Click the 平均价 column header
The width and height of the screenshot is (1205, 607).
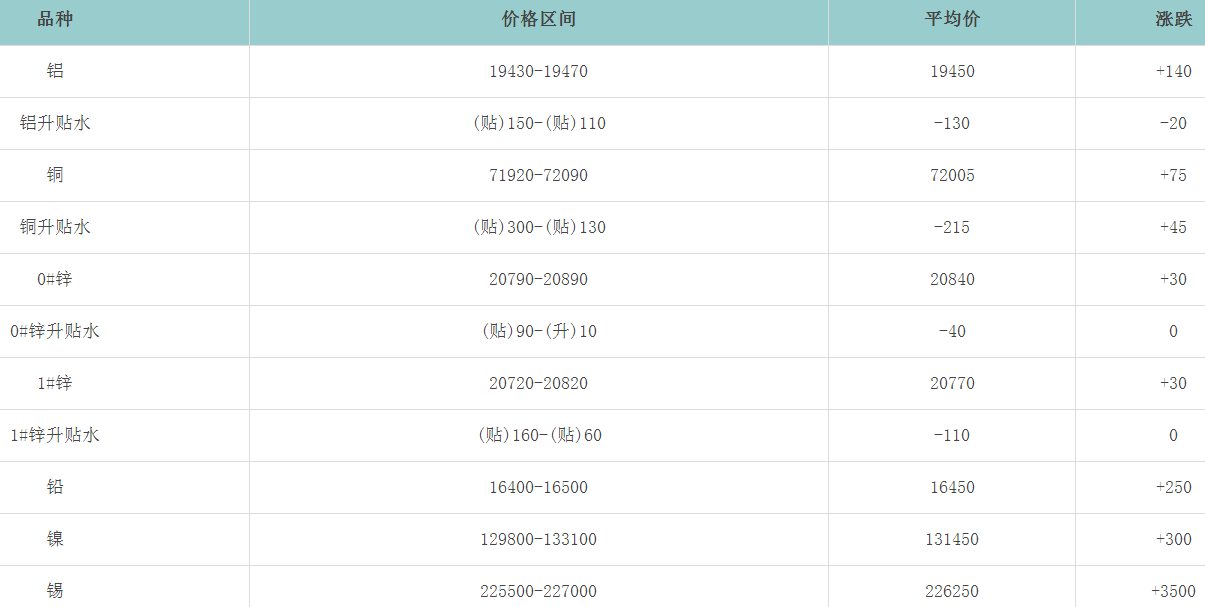(952, 20)
